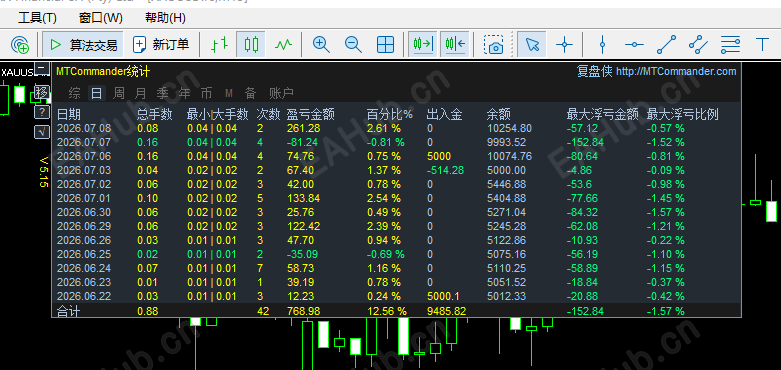Image resolution: width=781 pixels, height=370 pixels.
Task: Select the crosshair tool
Action: (564, 45)
